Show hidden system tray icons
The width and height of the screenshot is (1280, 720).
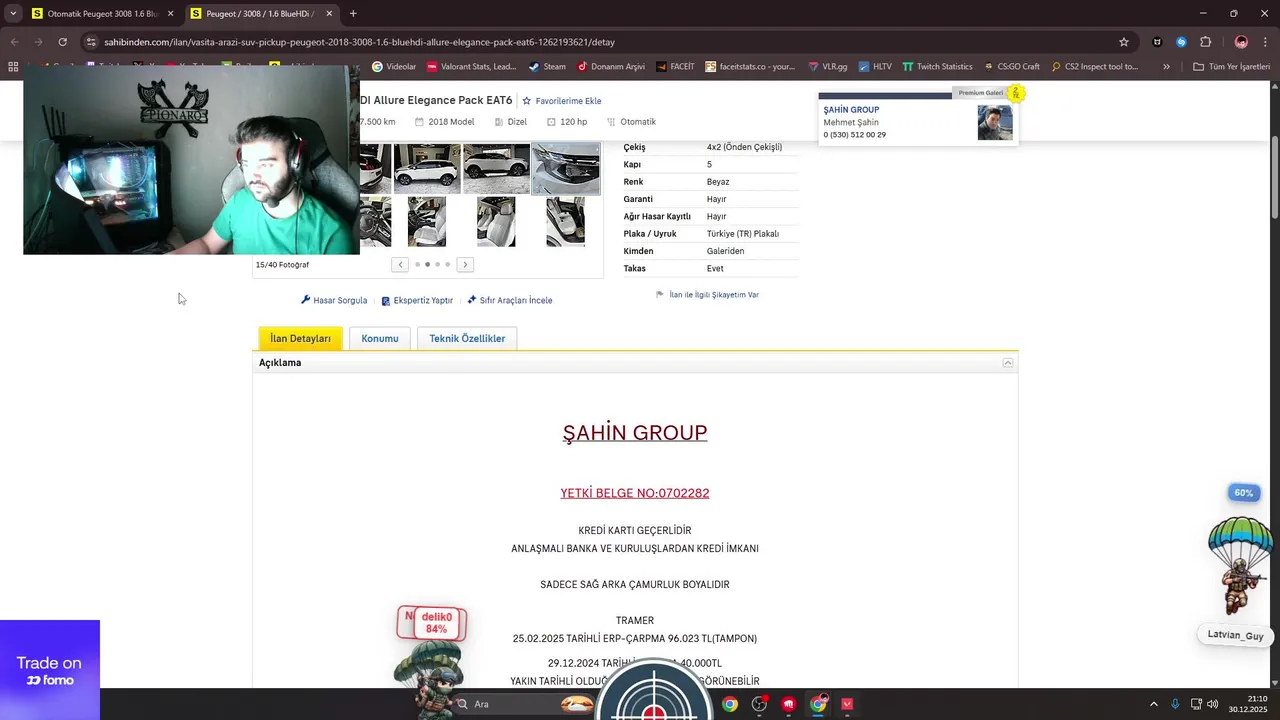click(x=1153, y=704)
